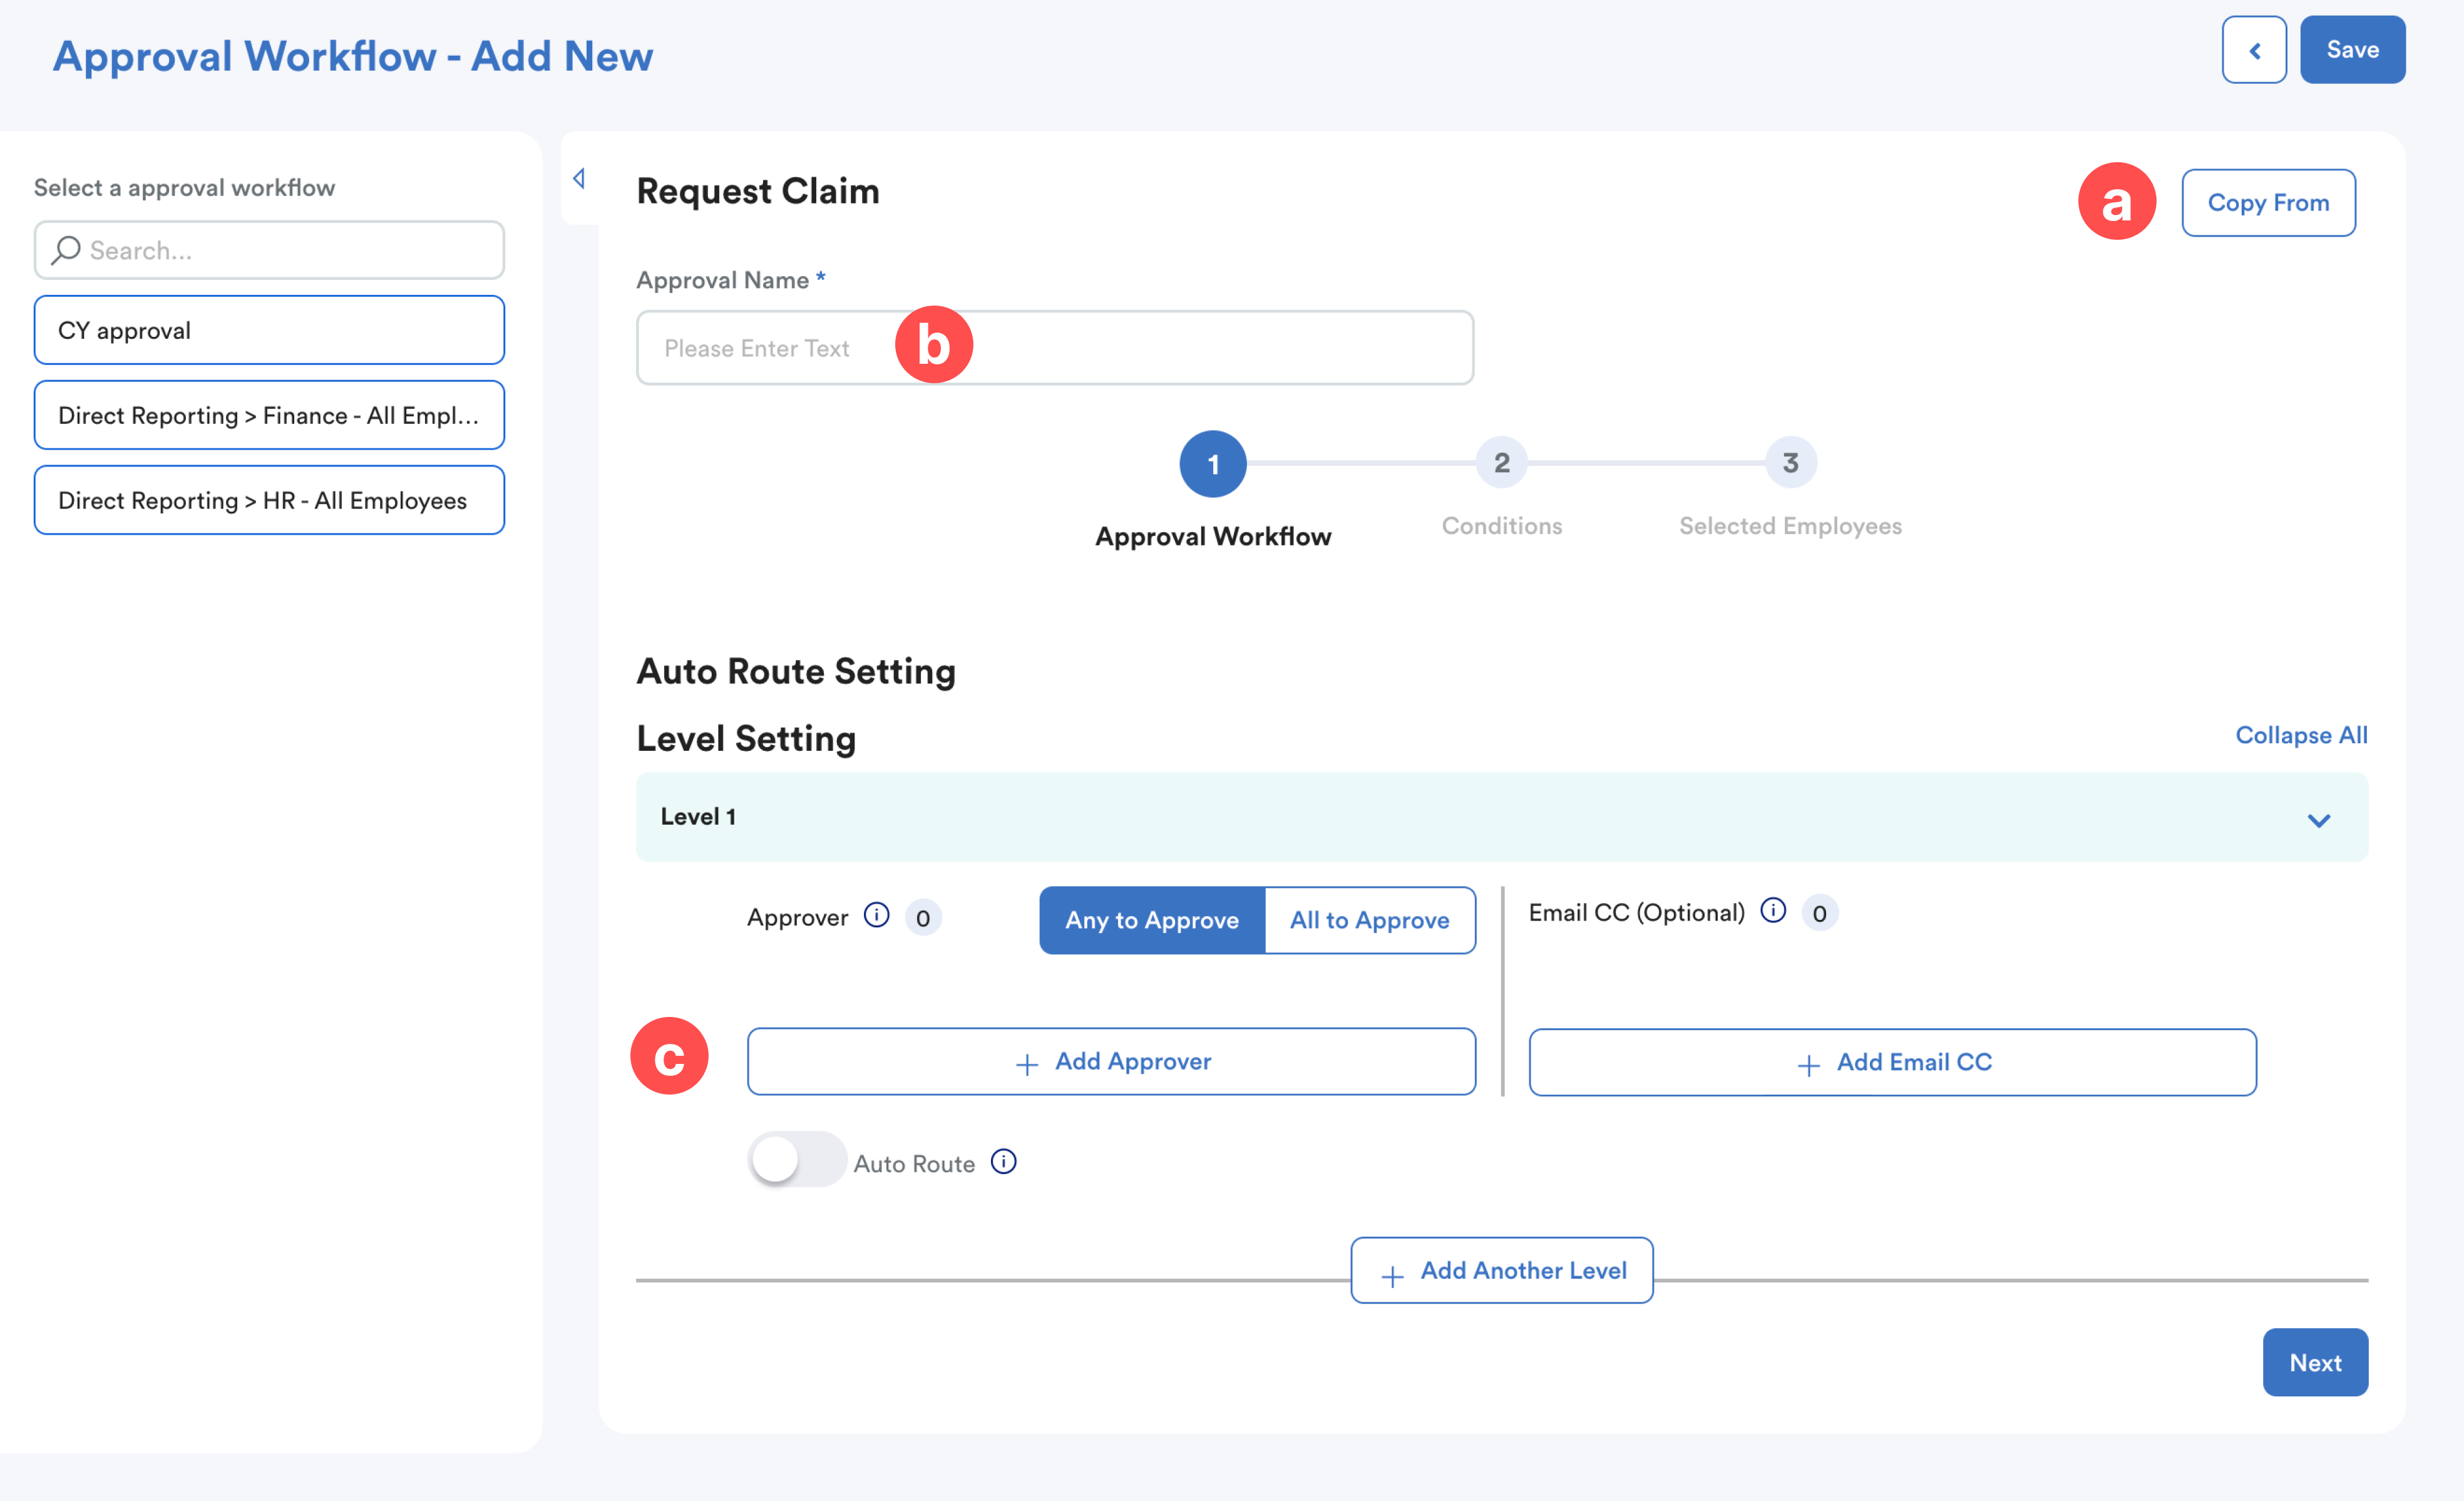
Task: Go to step 2 Conditions
Action: click(x=1501, y=463)
